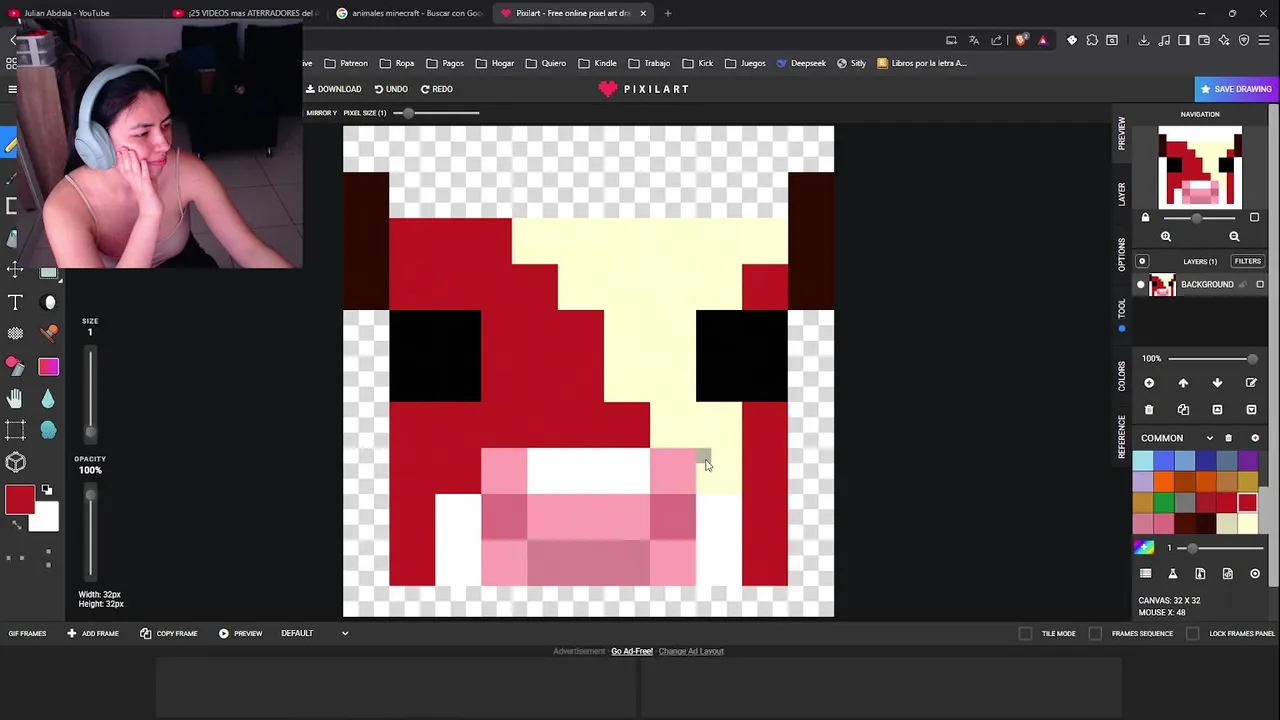Toggle the Mirror Y option
Viewport: 1280px width, 720px height.
321,113
